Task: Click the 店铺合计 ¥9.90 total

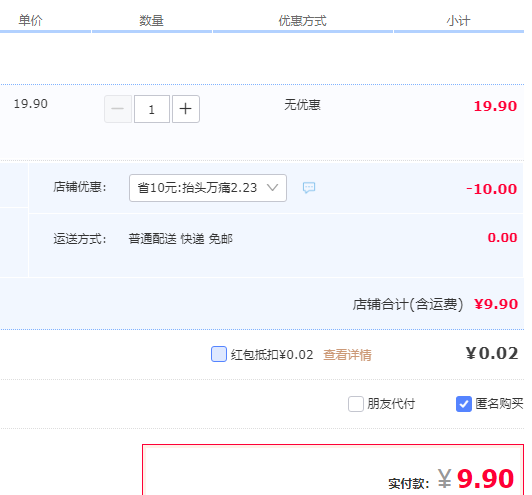Action: tap(496, 304)
